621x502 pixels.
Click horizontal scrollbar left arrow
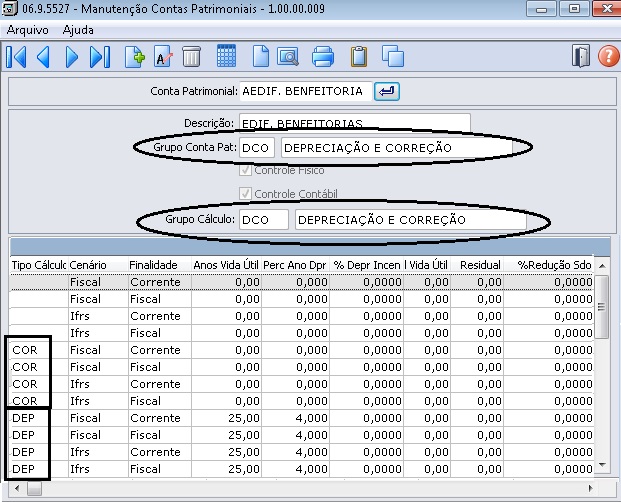(x=17, y=489)
